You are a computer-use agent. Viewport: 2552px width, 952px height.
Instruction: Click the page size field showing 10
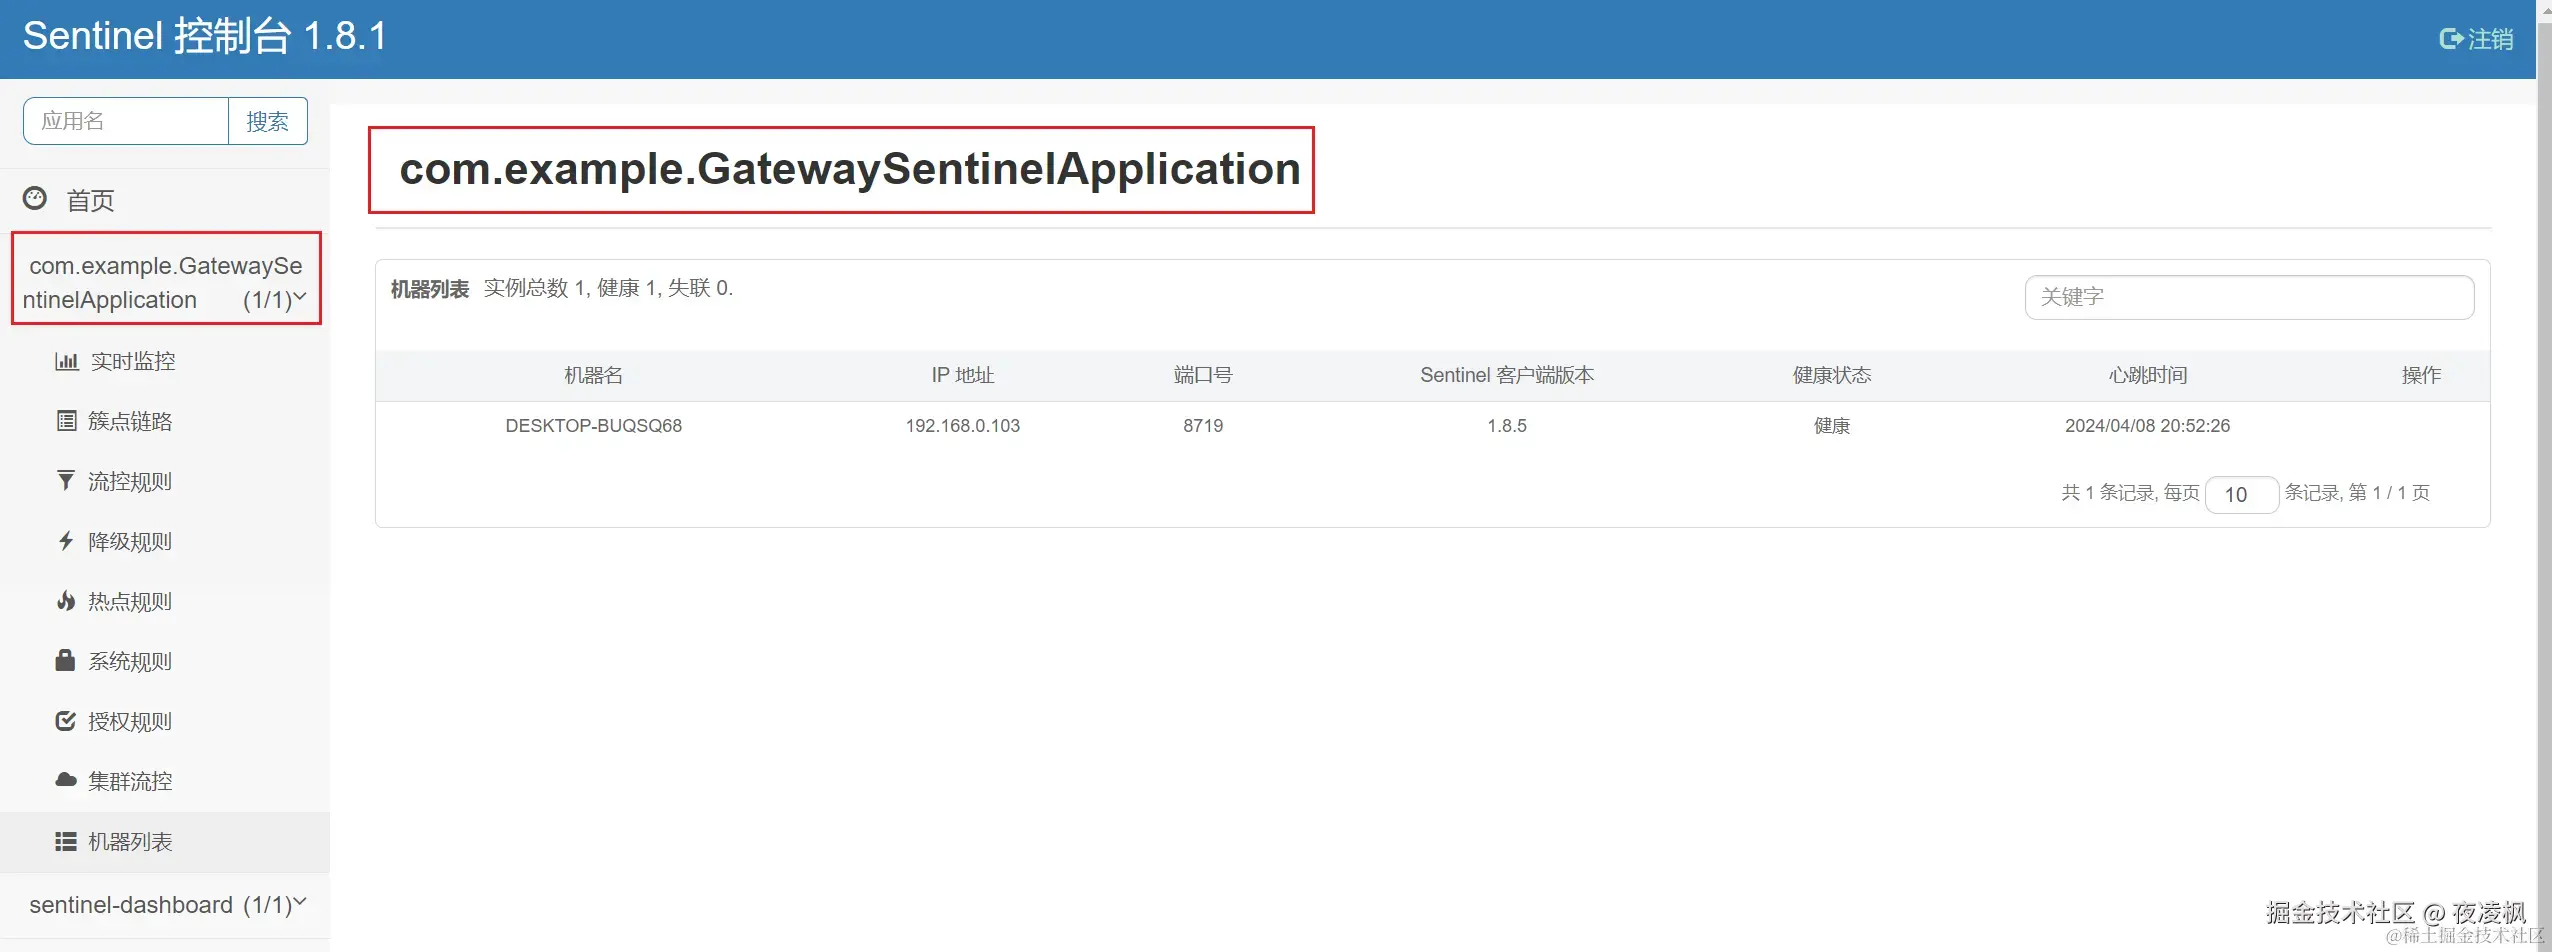2241,494
